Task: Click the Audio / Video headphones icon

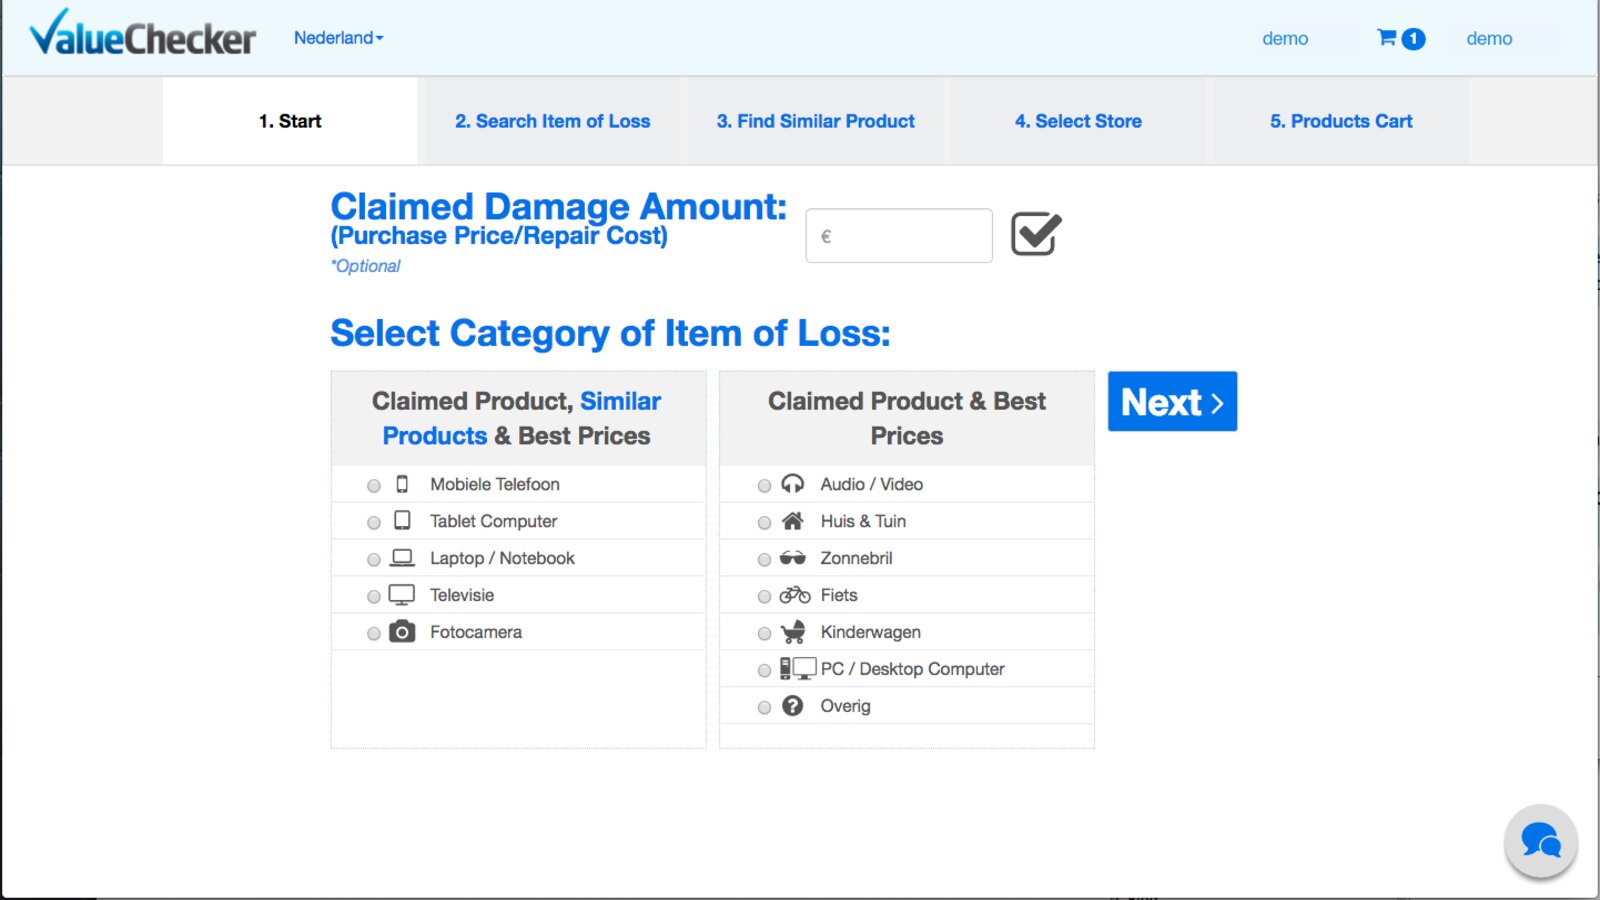Action: click(793, 484)
